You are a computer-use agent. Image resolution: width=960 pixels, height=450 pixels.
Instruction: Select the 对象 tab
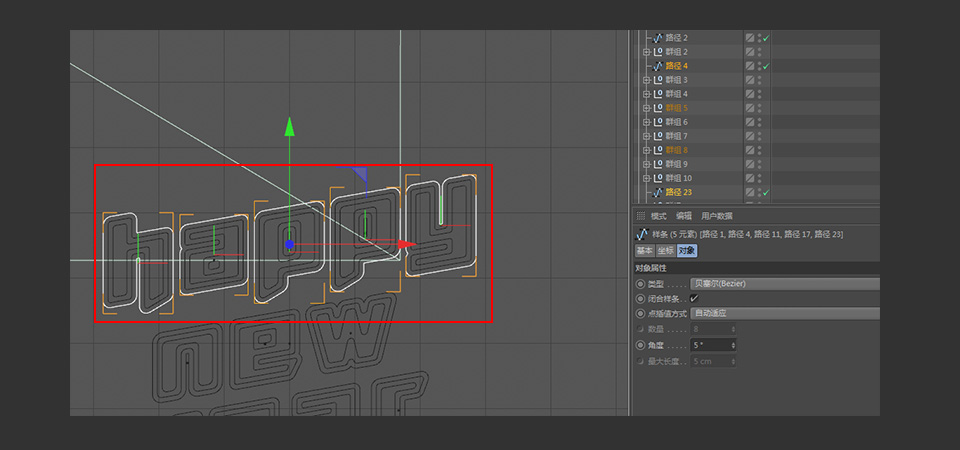click(686, 251)
